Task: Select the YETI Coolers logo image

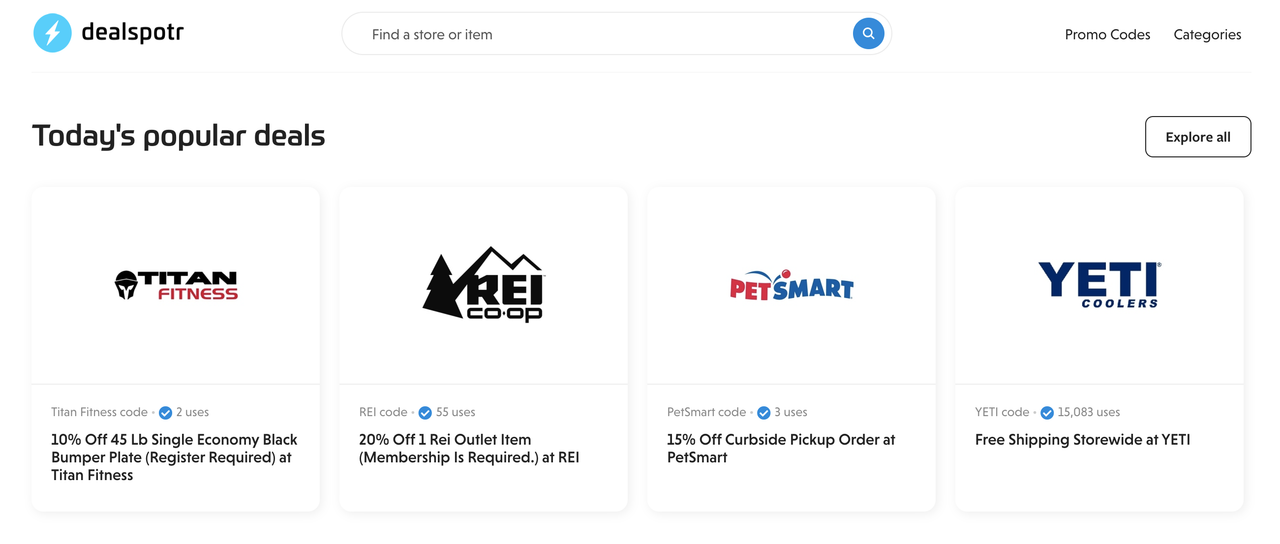Action: [1100, 284]
